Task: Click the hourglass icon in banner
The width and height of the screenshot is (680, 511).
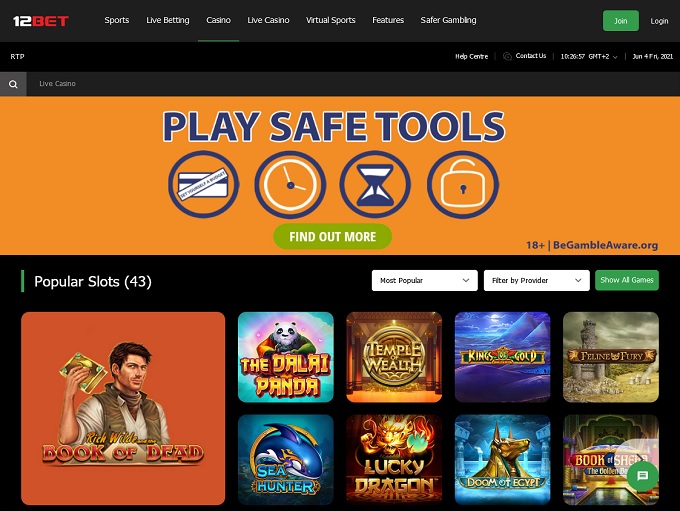Action: pos(375,184)
